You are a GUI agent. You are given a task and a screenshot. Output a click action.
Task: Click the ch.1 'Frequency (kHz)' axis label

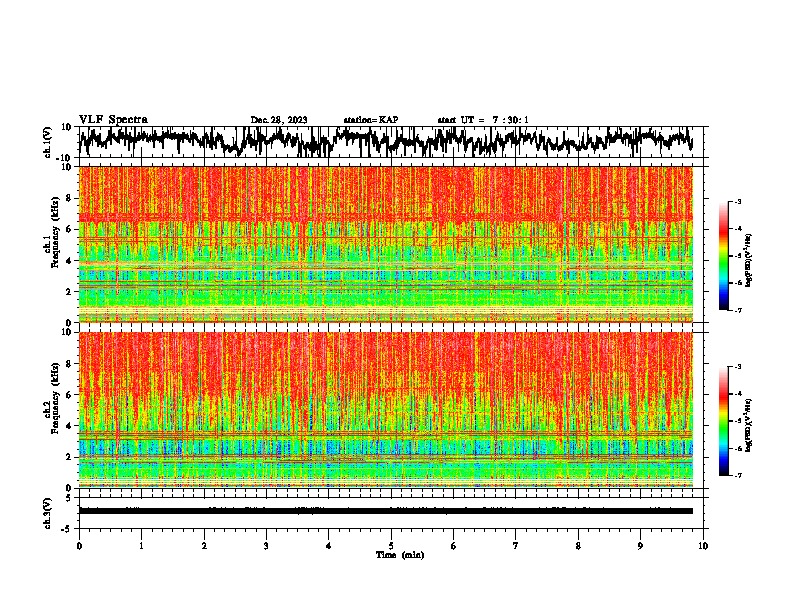pyautogui.click(x=55, y=232)
